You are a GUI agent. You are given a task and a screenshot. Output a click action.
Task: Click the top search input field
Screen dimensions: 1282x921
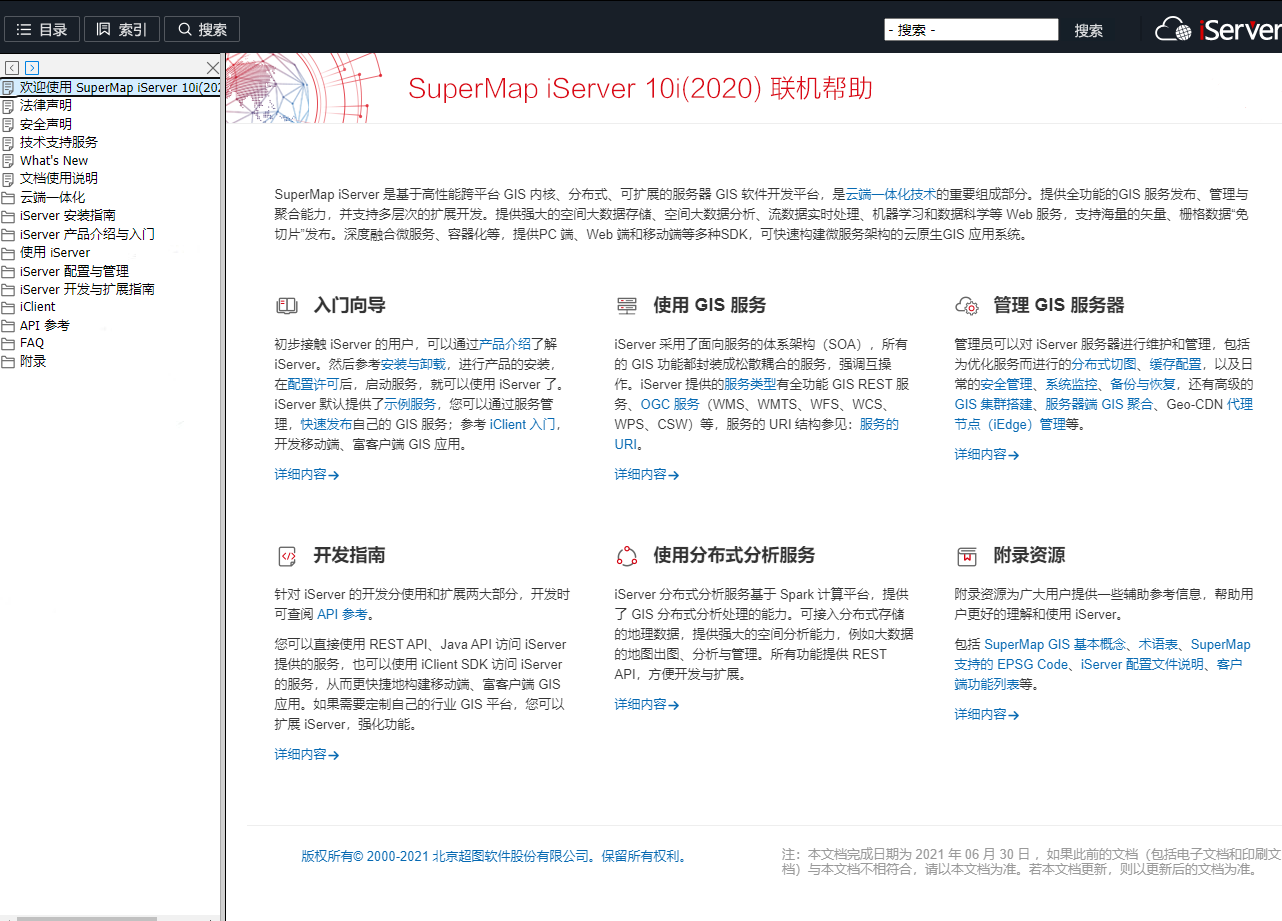971,30
